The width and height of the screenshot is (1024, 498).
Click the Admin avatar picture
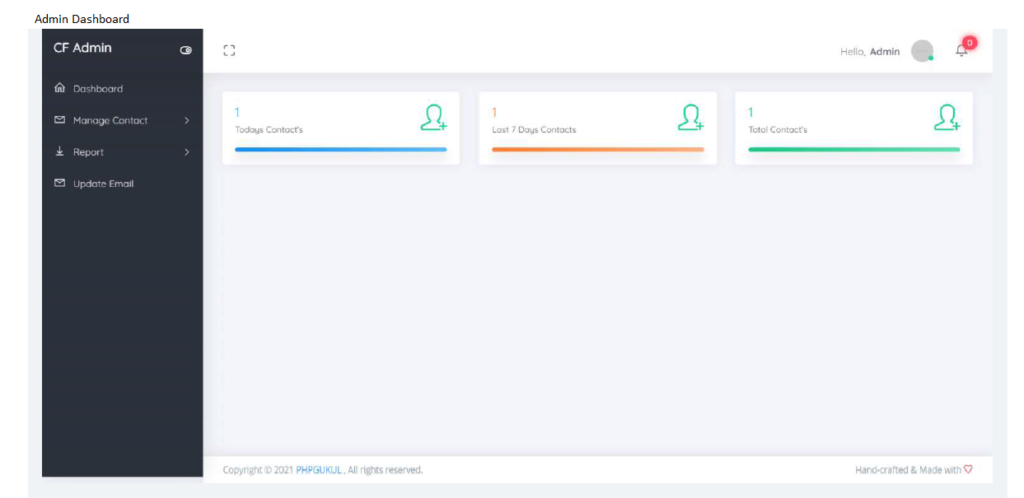[922, 51]
